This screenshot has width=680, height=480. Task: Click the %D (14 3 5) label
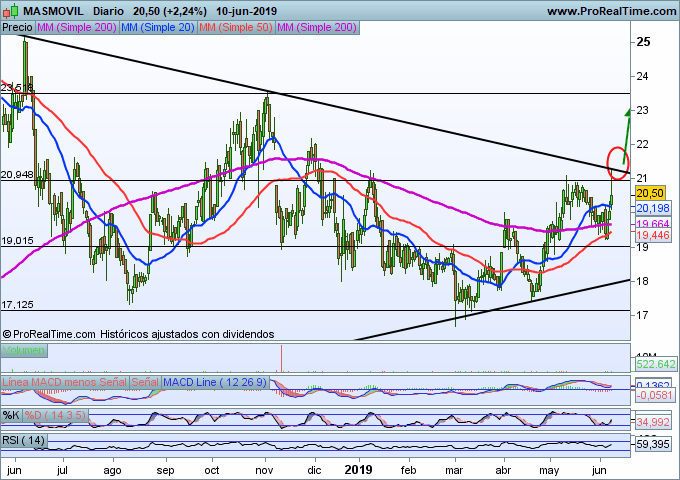55,415
